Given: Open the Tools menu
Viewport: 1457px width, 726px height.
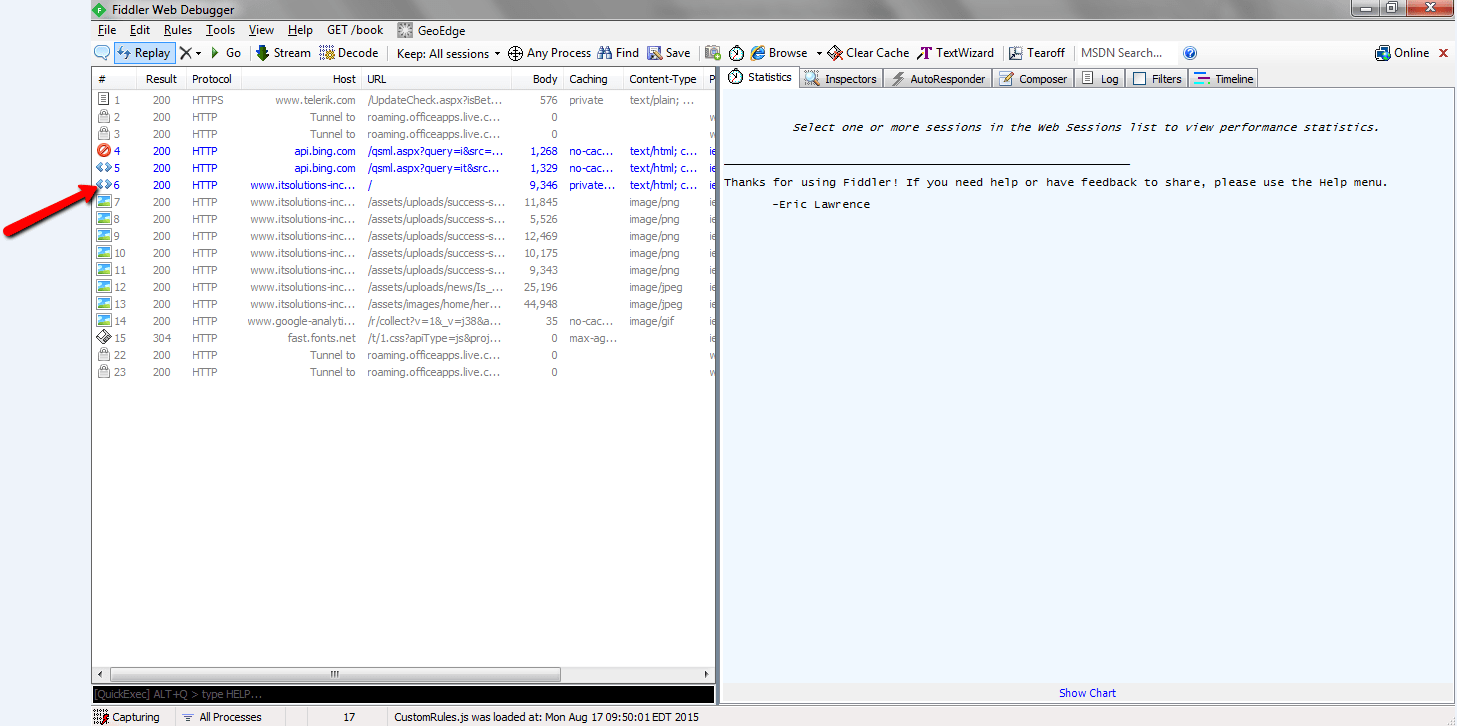Looking at the screenshot, I should click(x=220, y=30).
